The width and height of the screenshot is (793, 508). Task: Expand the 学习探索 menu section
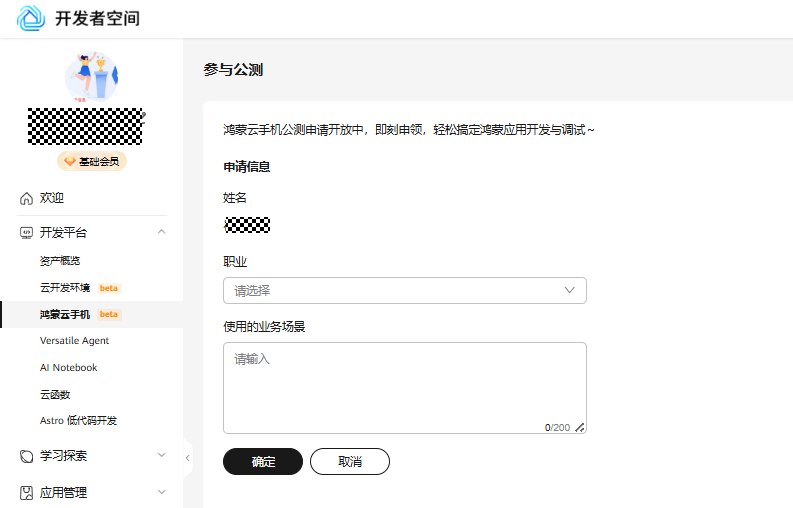point(162,456)
